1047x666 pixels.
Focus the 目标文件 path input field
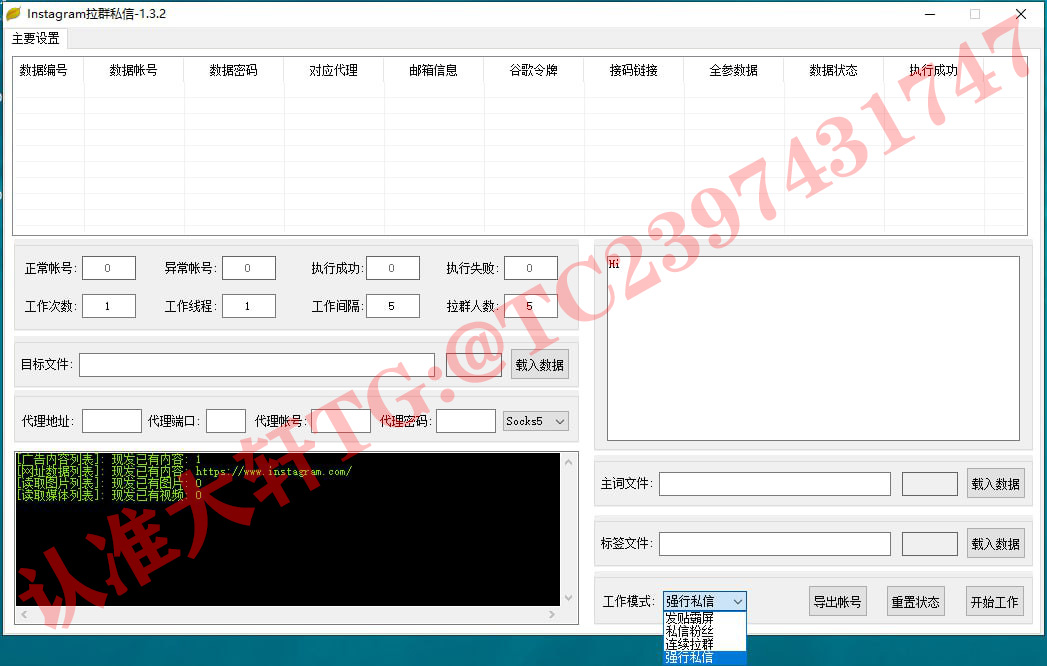tap(257, 365)
